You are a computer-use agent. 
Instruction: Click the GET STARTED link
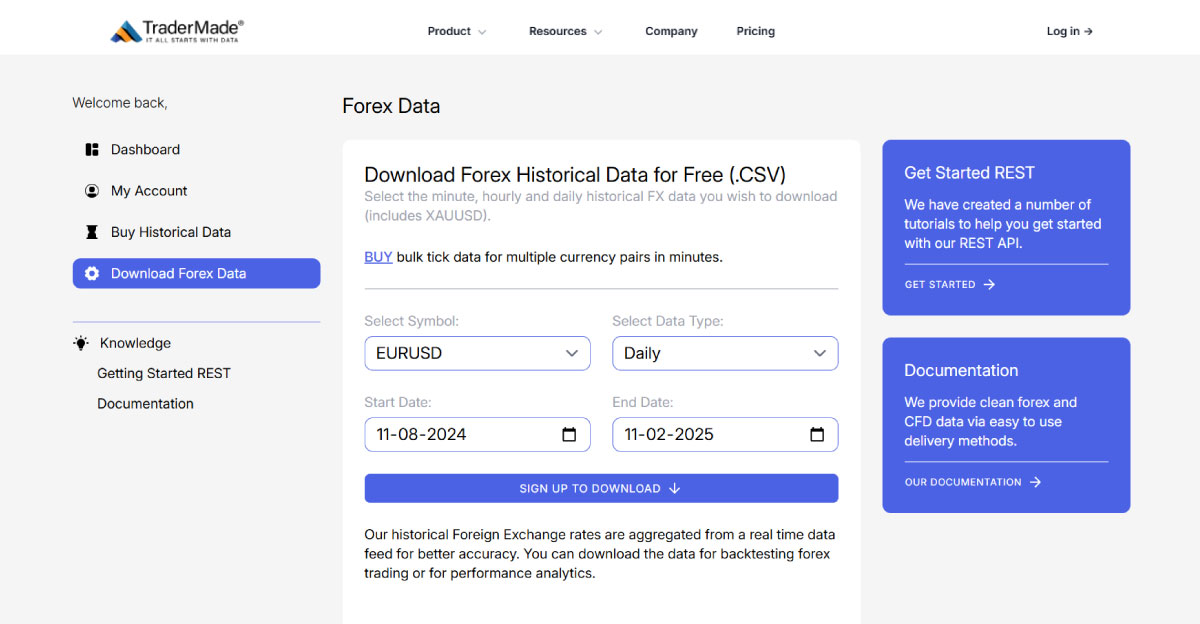pos(950,285)
